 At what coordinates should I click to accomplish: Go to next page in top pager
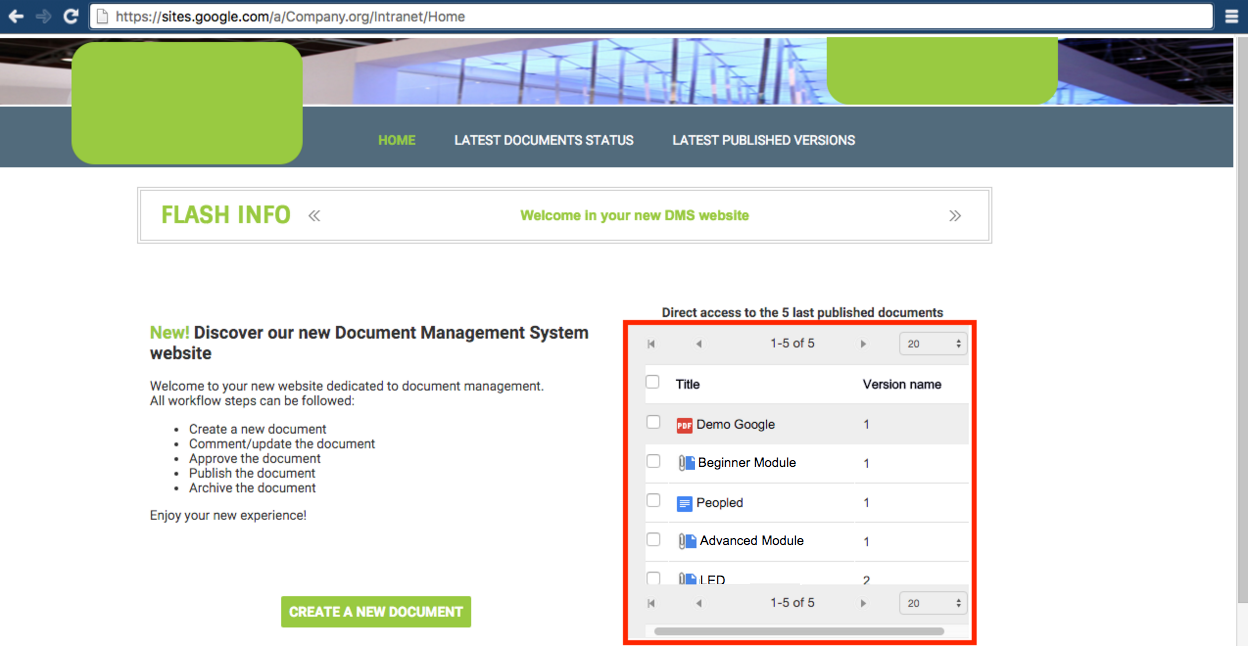tap(863, 344)
